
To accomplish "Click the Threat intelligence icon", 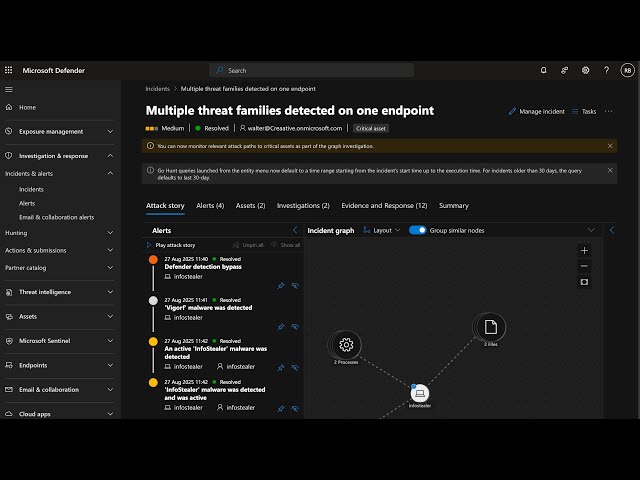I will pyautogui.click(x=9, y=292).
